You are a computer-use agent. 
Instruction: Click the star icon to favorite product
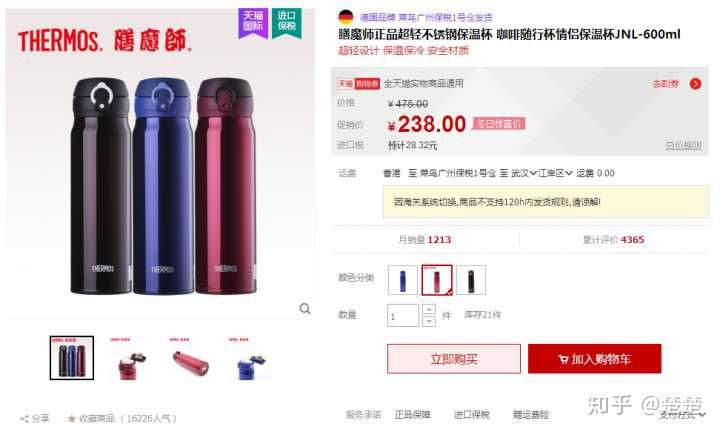tap(72, 418)
